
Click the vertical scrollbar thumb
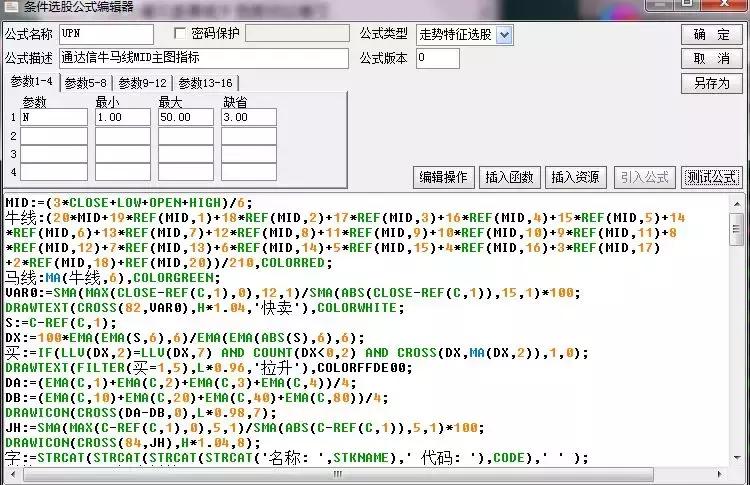coord(737,230)
